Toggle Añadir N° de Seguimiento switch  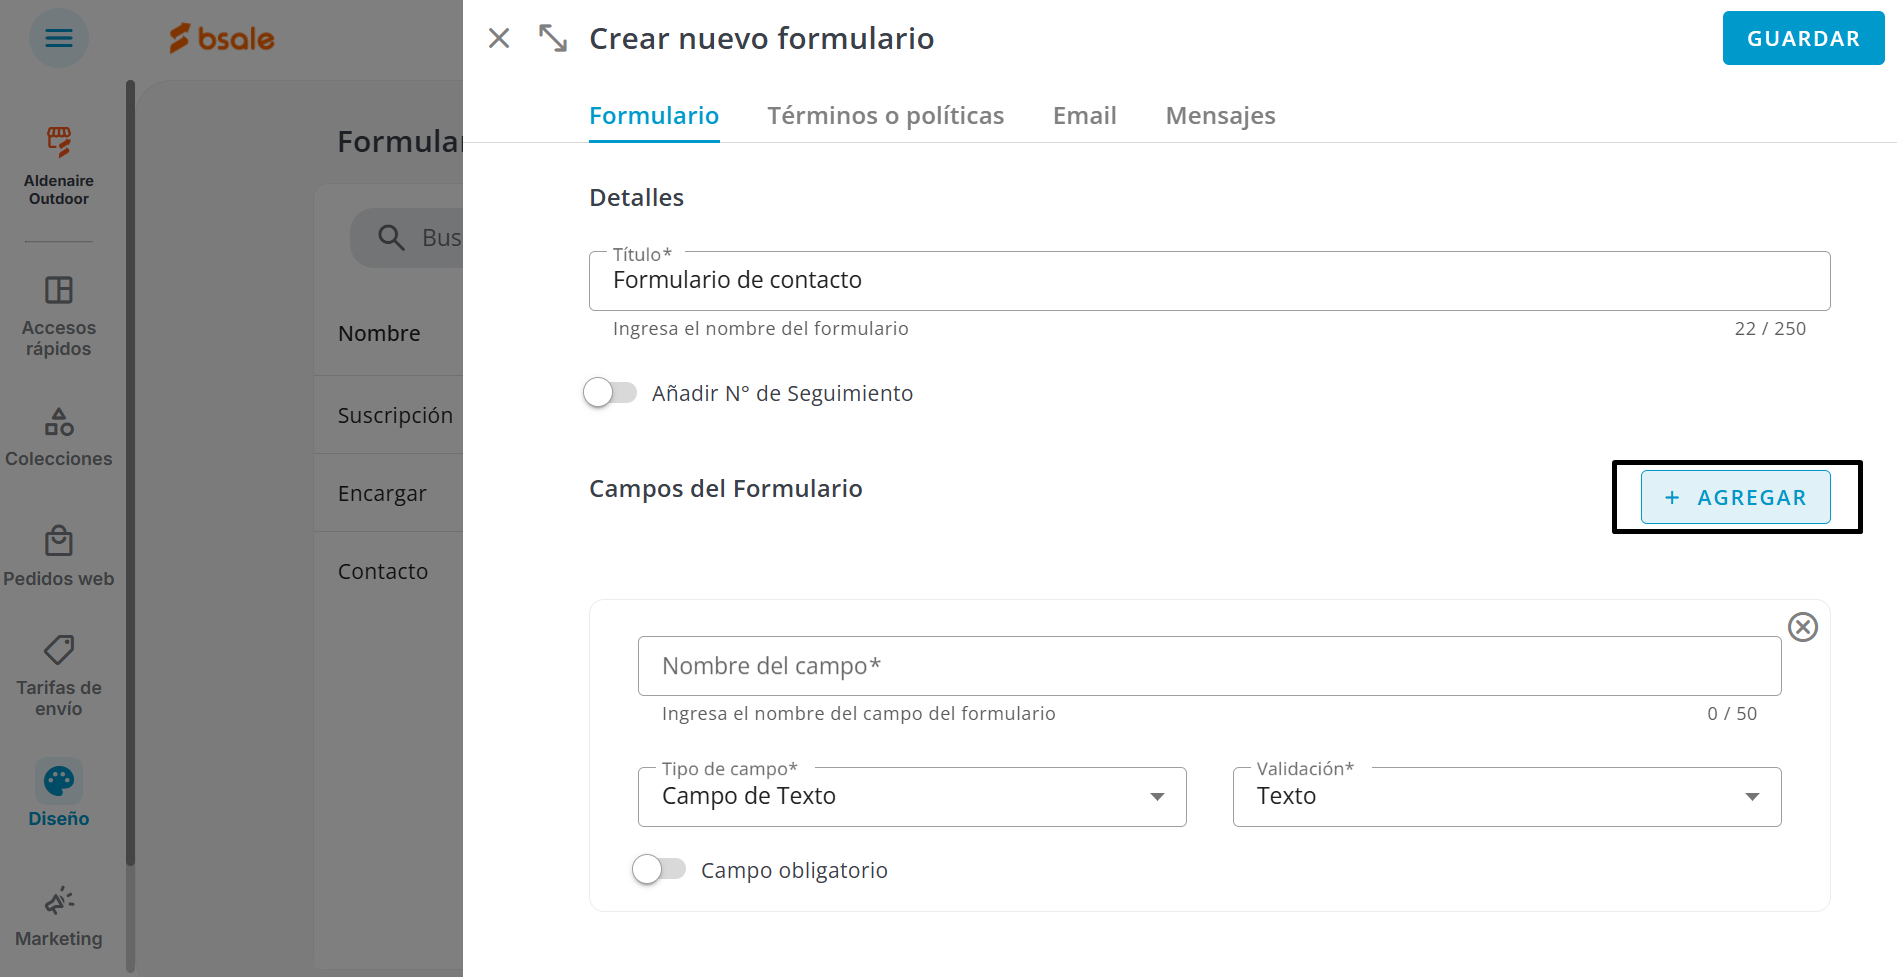(x=610, y=393)
